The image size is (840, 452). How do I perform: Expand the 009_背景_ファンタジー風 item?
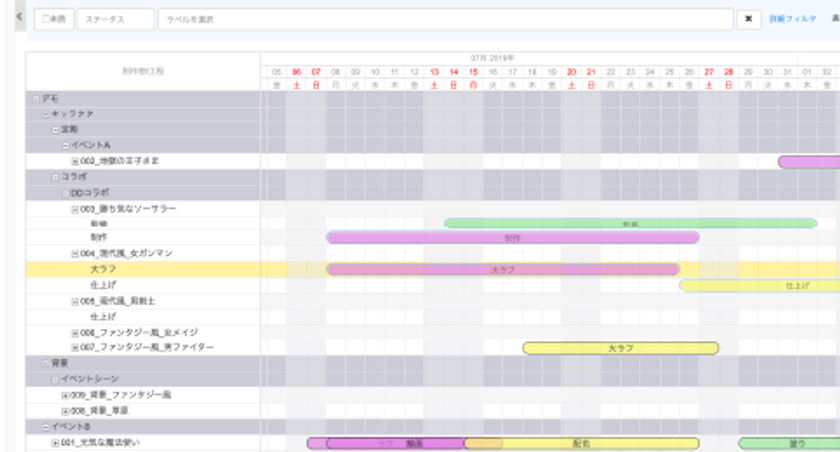pos(65,396)
